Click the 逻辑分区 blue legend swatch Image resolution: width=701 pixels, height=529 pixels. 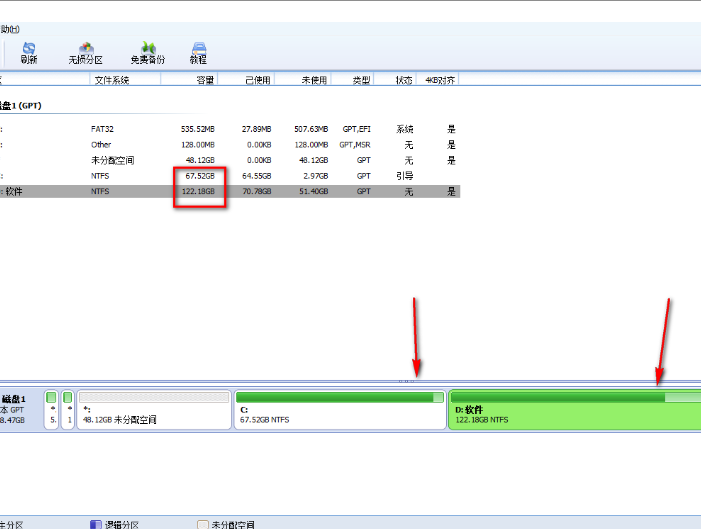pyautogui.click(x=96, y=525)
